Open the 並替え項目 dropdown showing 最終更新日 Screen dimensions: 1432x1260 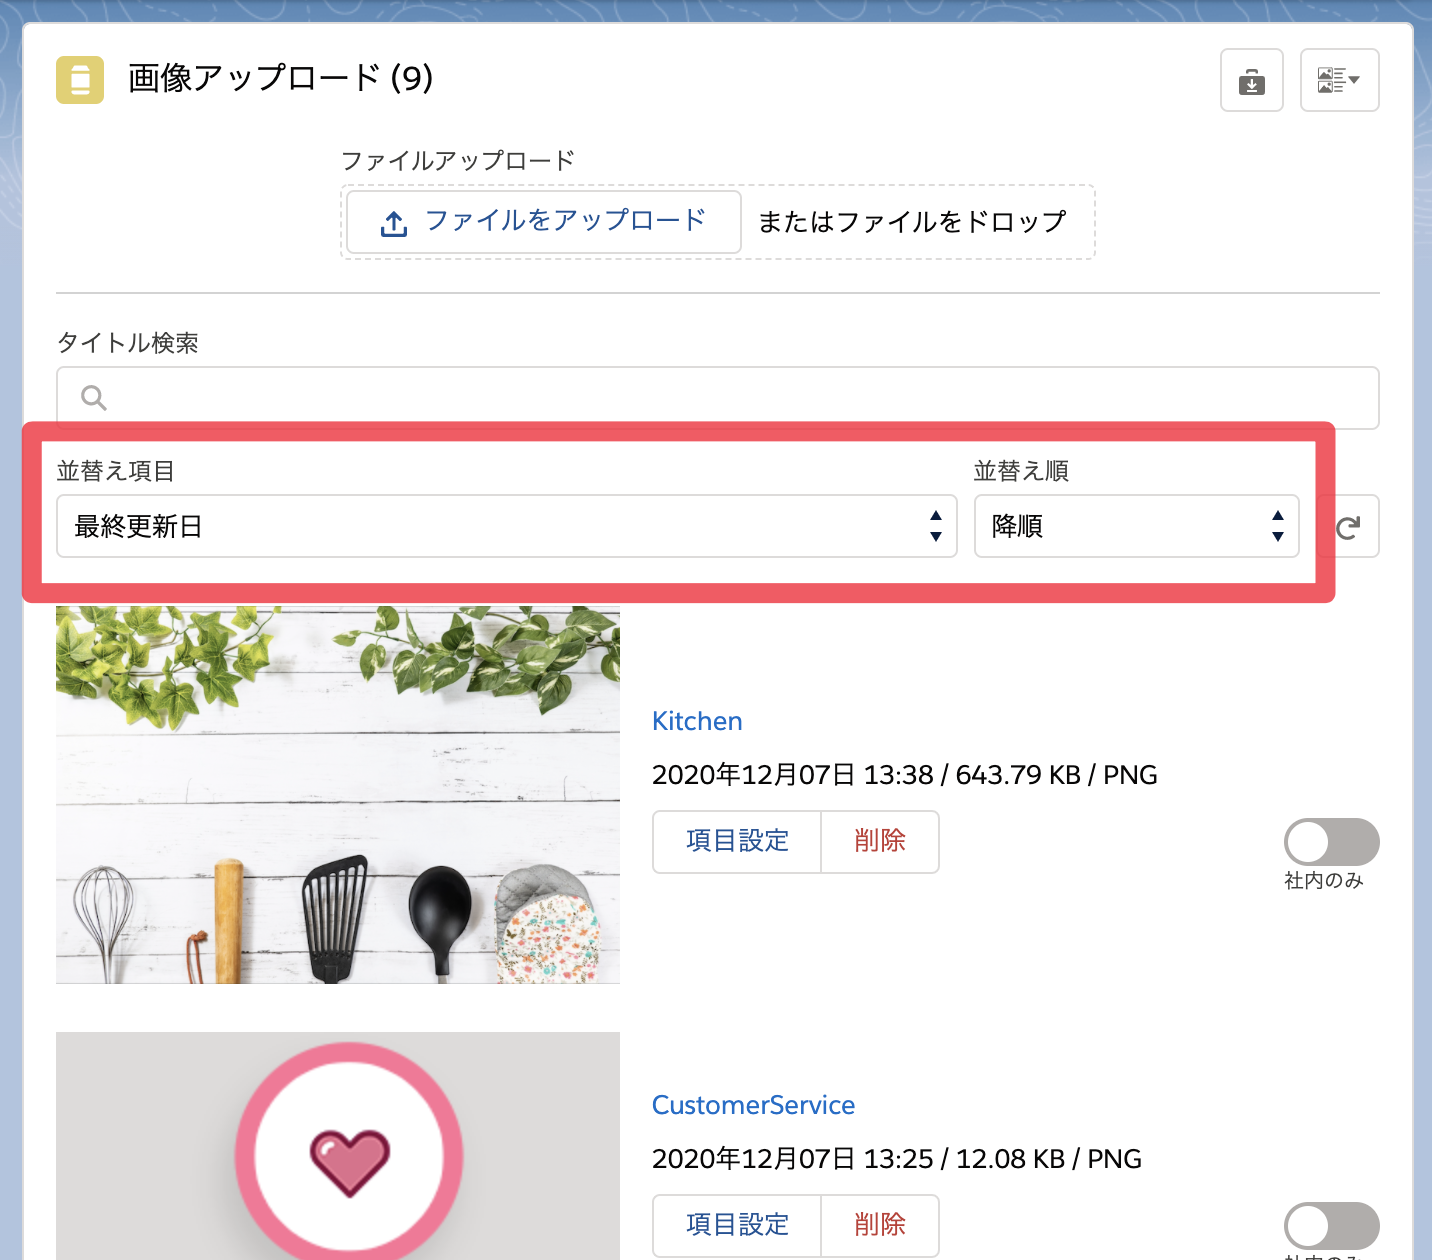(x=507, y=526)
